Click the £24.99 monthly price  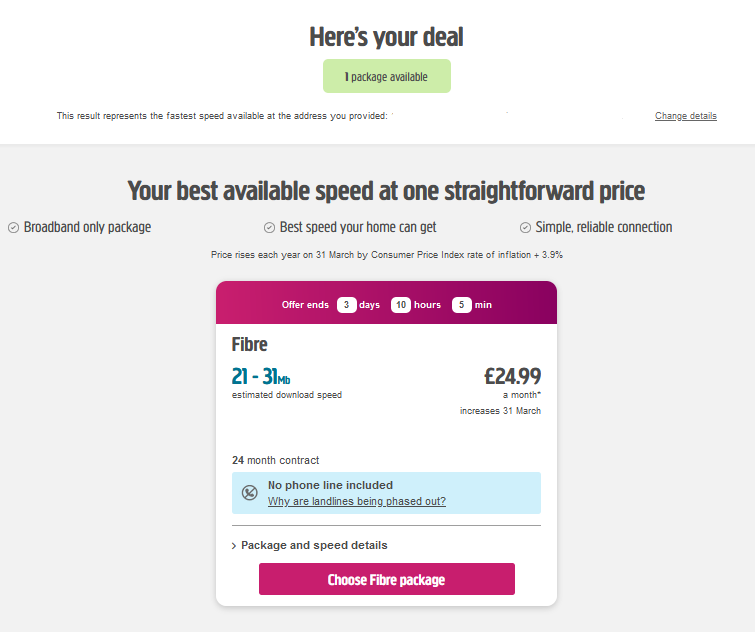512,376
